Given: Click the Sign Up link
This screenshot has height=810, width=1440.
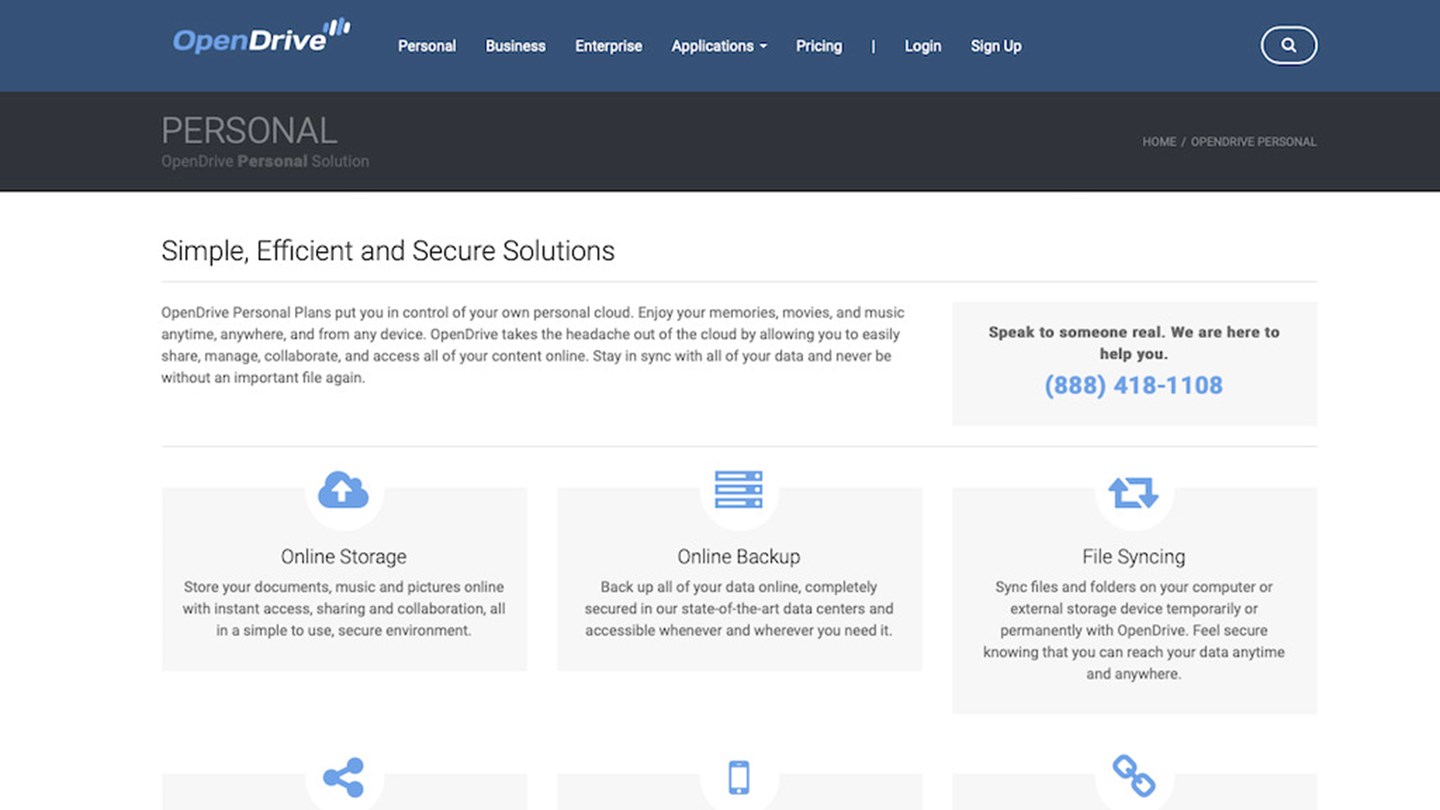Looking at the screenshot, I should pyautogui.click(x=996, y=46).
